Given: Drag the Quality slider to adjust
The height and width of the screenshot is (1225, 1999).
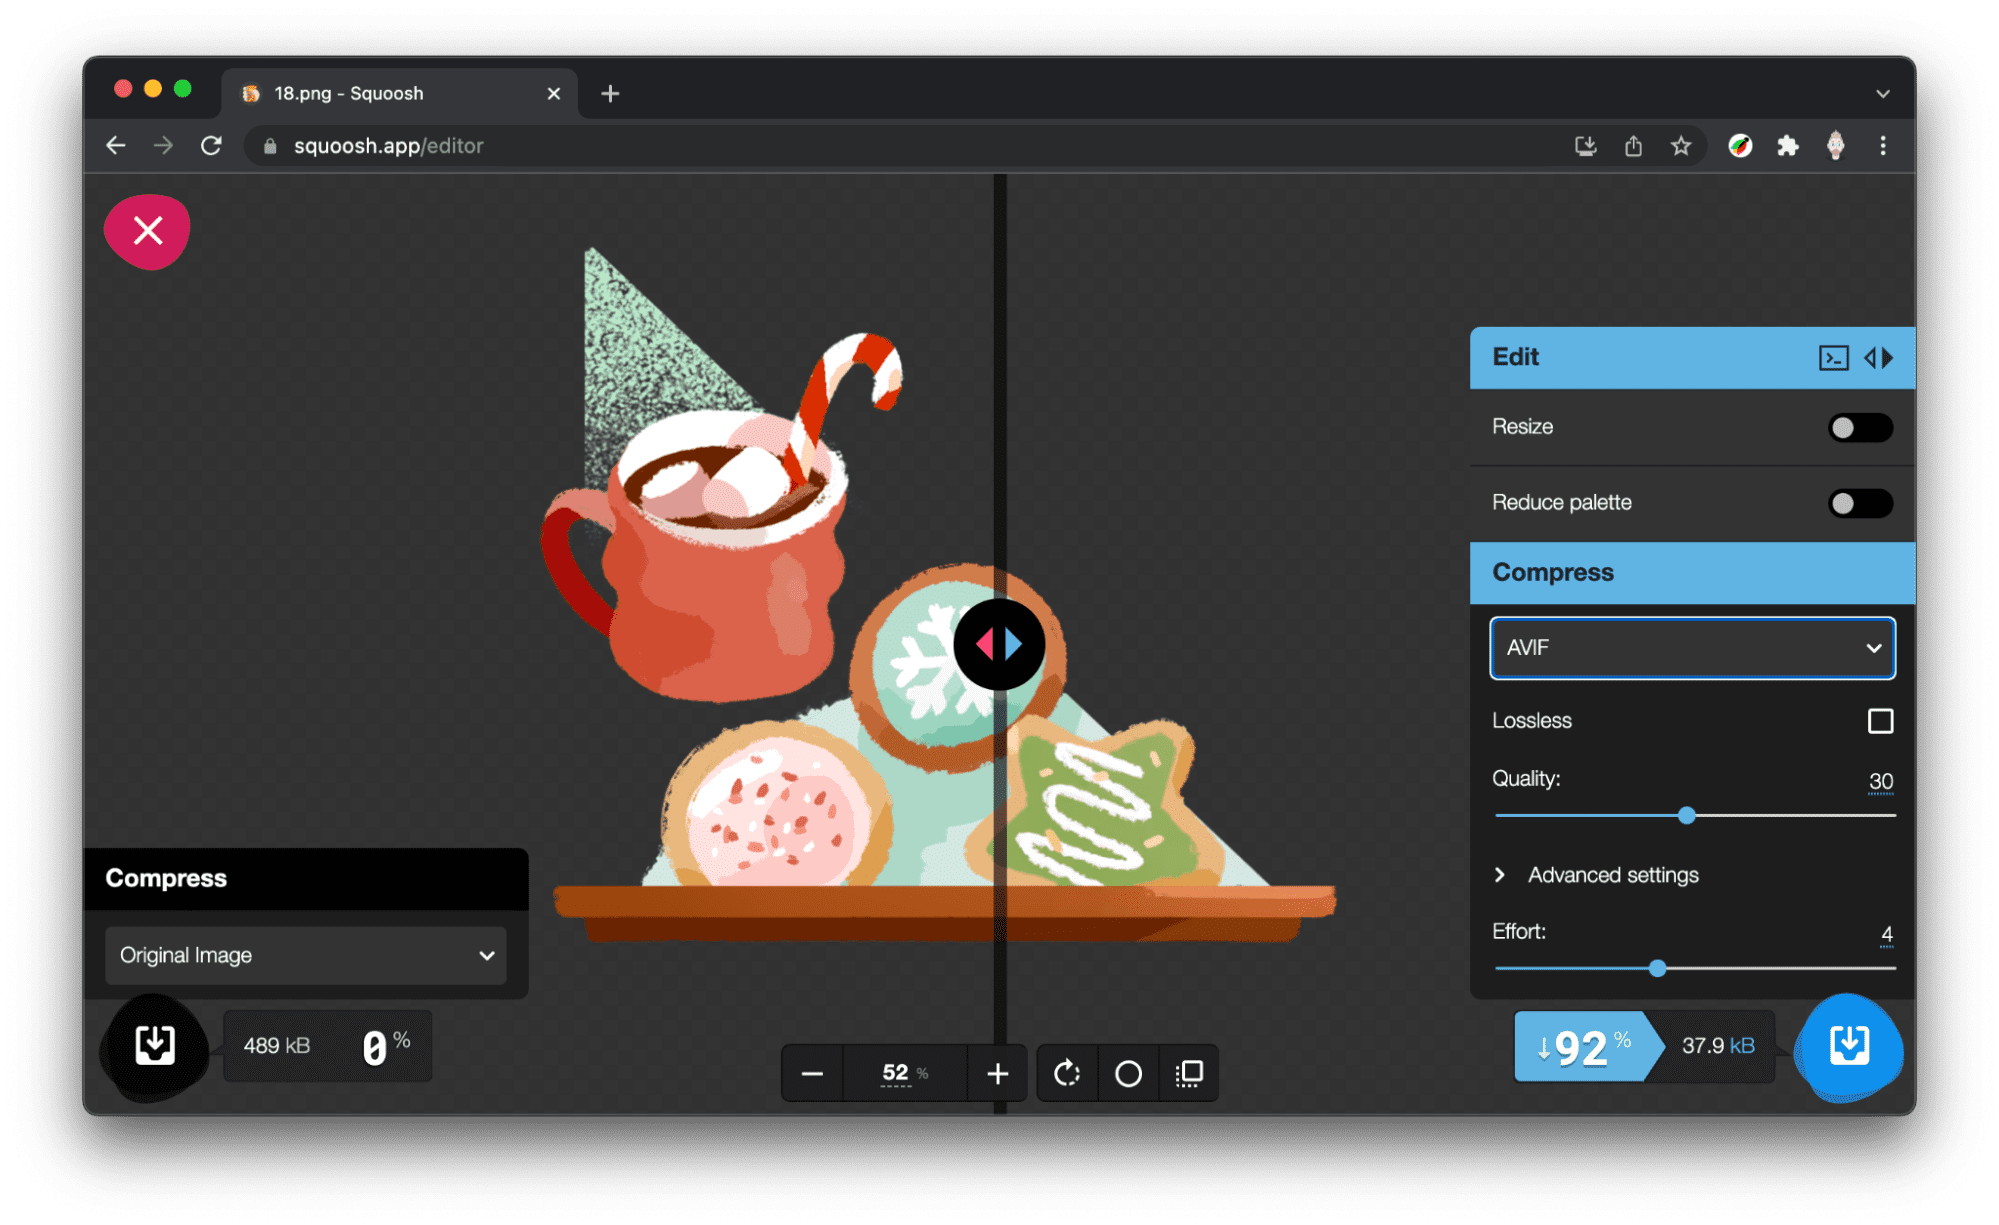Looking at the screenshot, I should click(x=1686, y=814).
